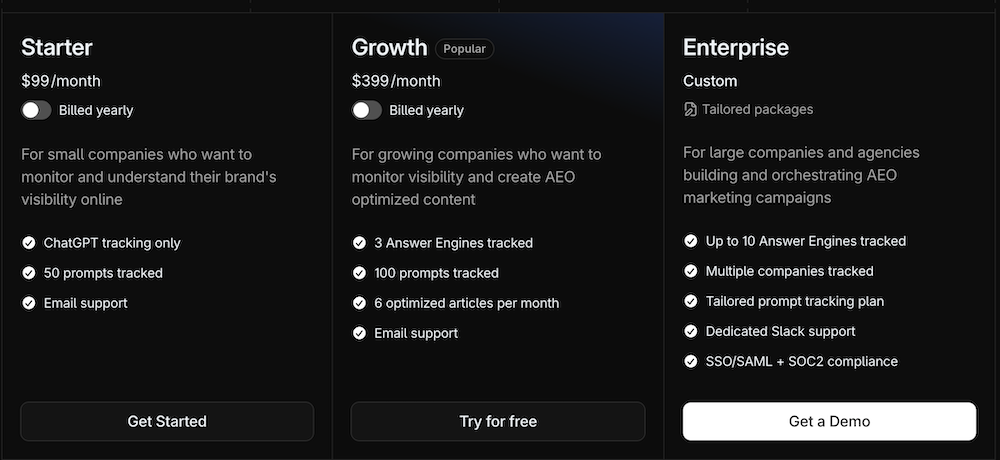This screenshot has height=460, width=1000.
Task: Click checkmark next to Dedicated Slack support
Action: [x=691, y=331]
